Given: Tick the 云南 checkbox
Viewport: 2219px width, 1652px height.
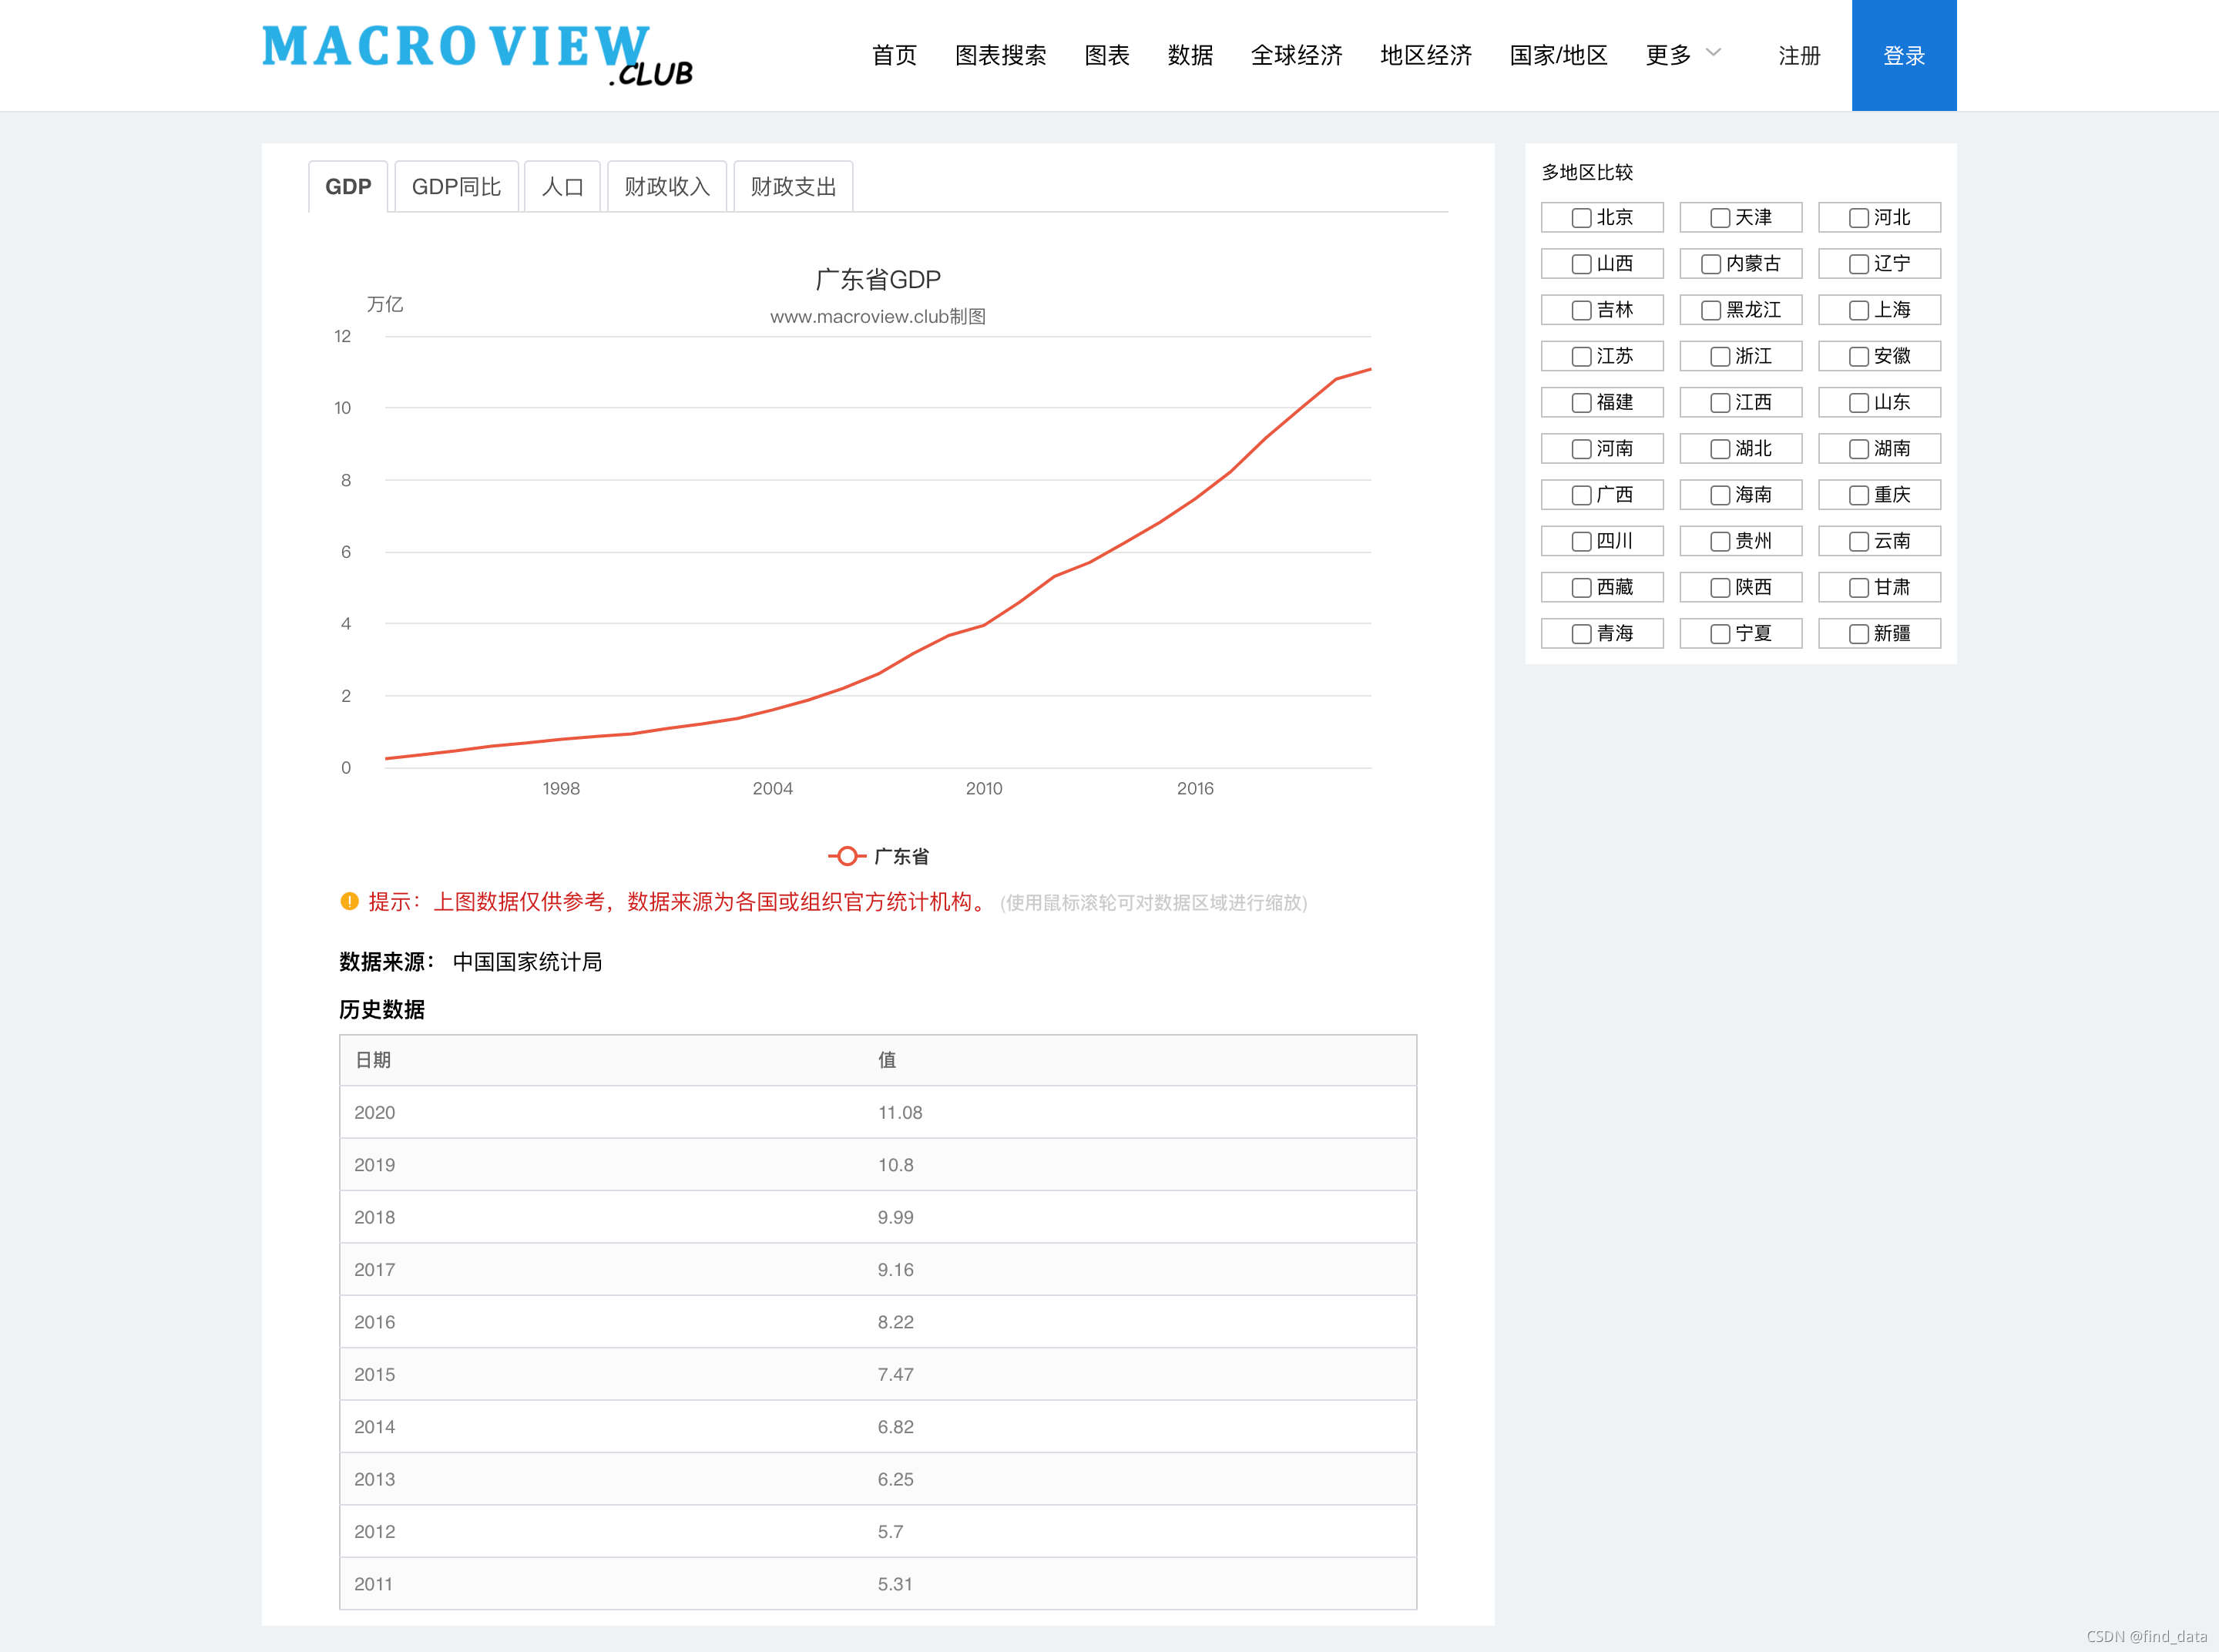Looking at the screenshot, I should coord(1858,541).
